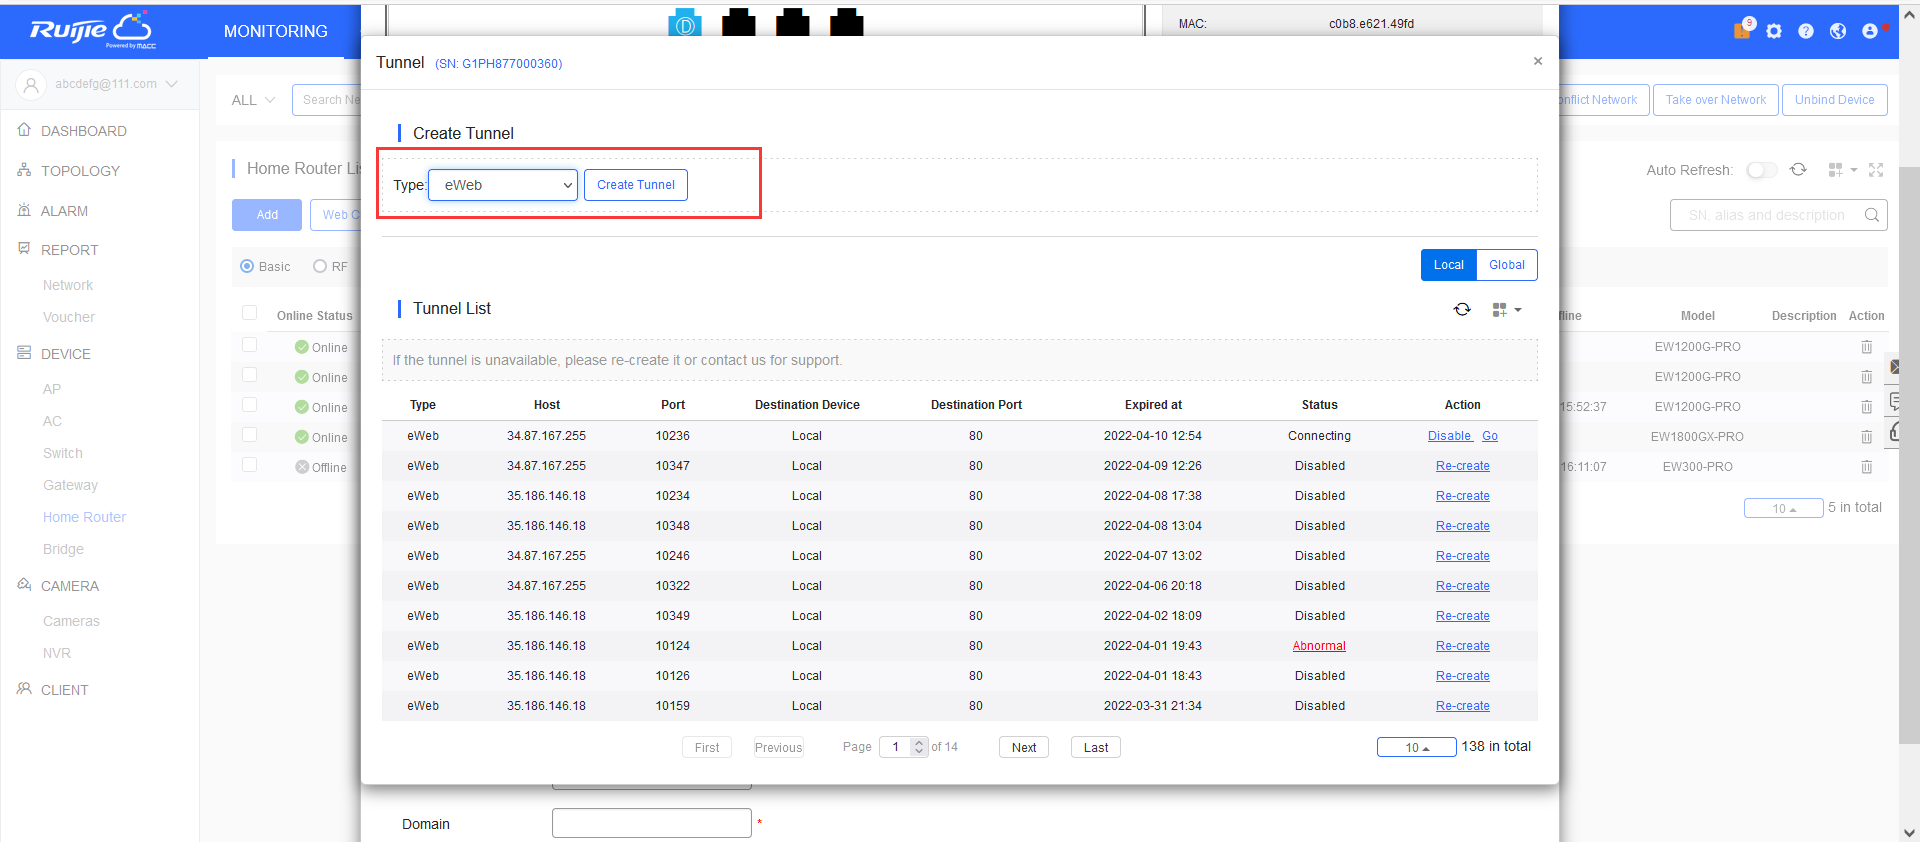Expand the abcdefg@111.com account dropdown

click(x=172, y=84)
